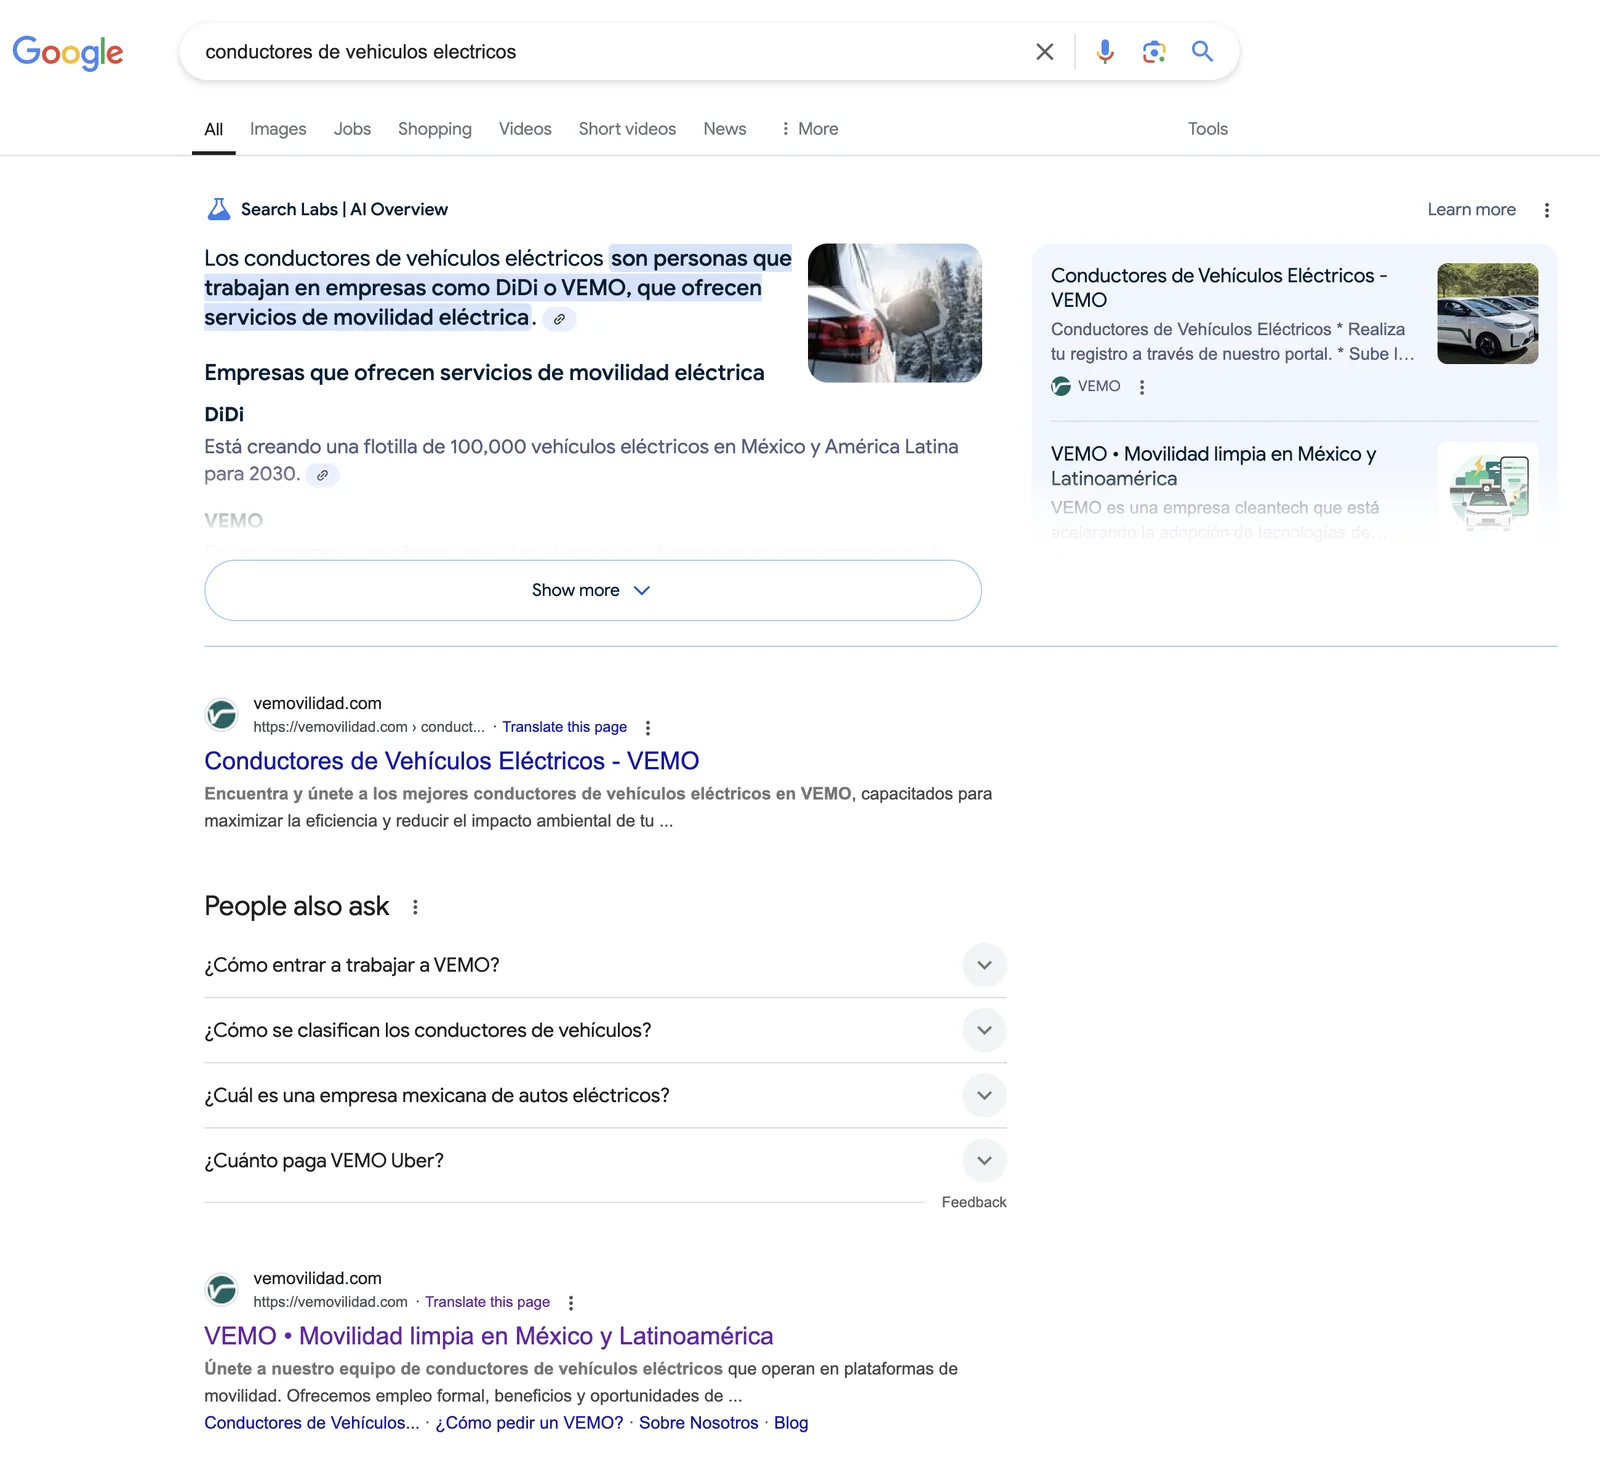
Task: Clear the search query with the X icon
Action: pos(1044,52)
